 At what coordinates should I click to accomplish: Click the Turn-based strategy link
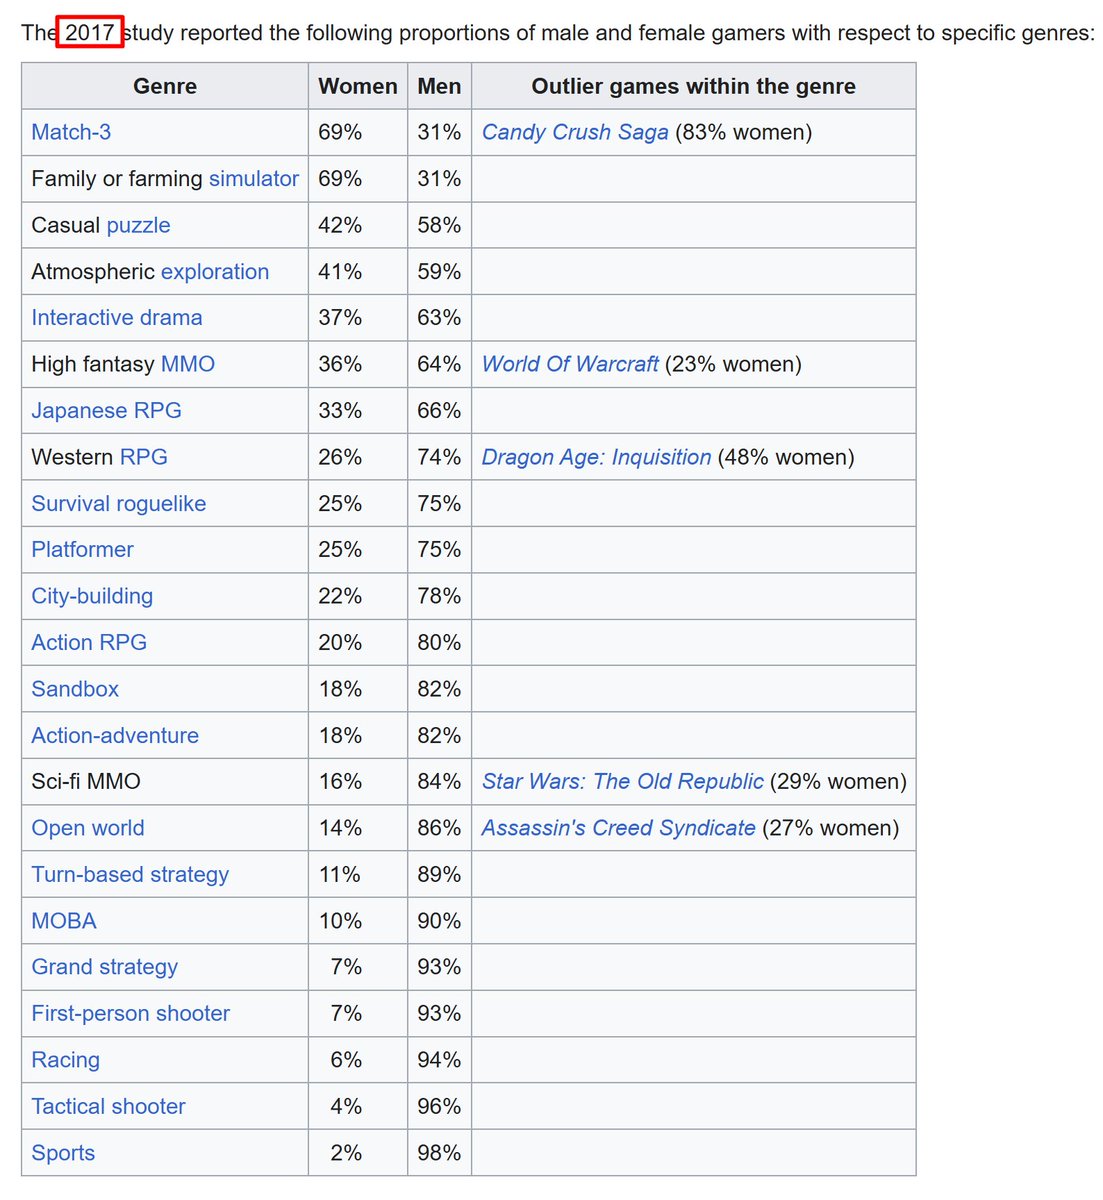[x=130, y=874]
